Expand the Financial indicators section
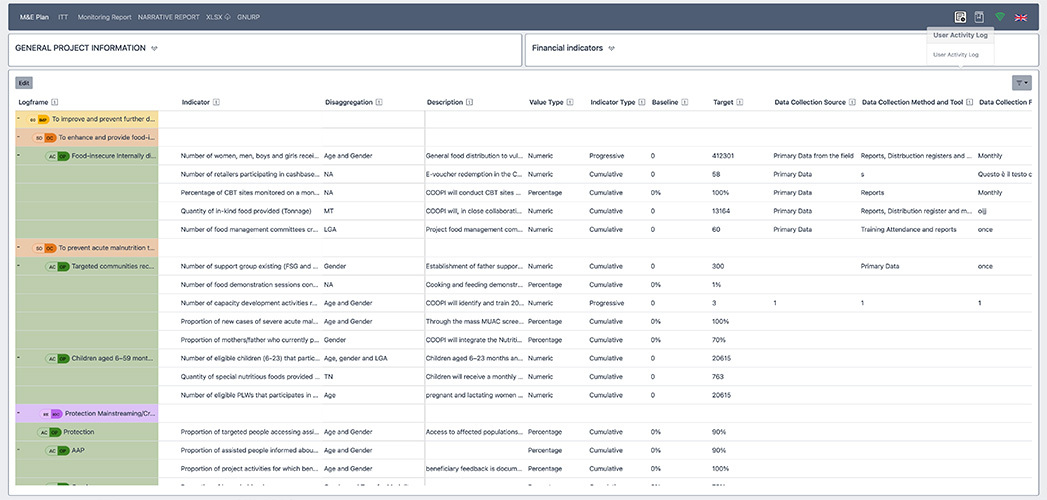The image size is (1047, 500). click(x=611, y=48)
